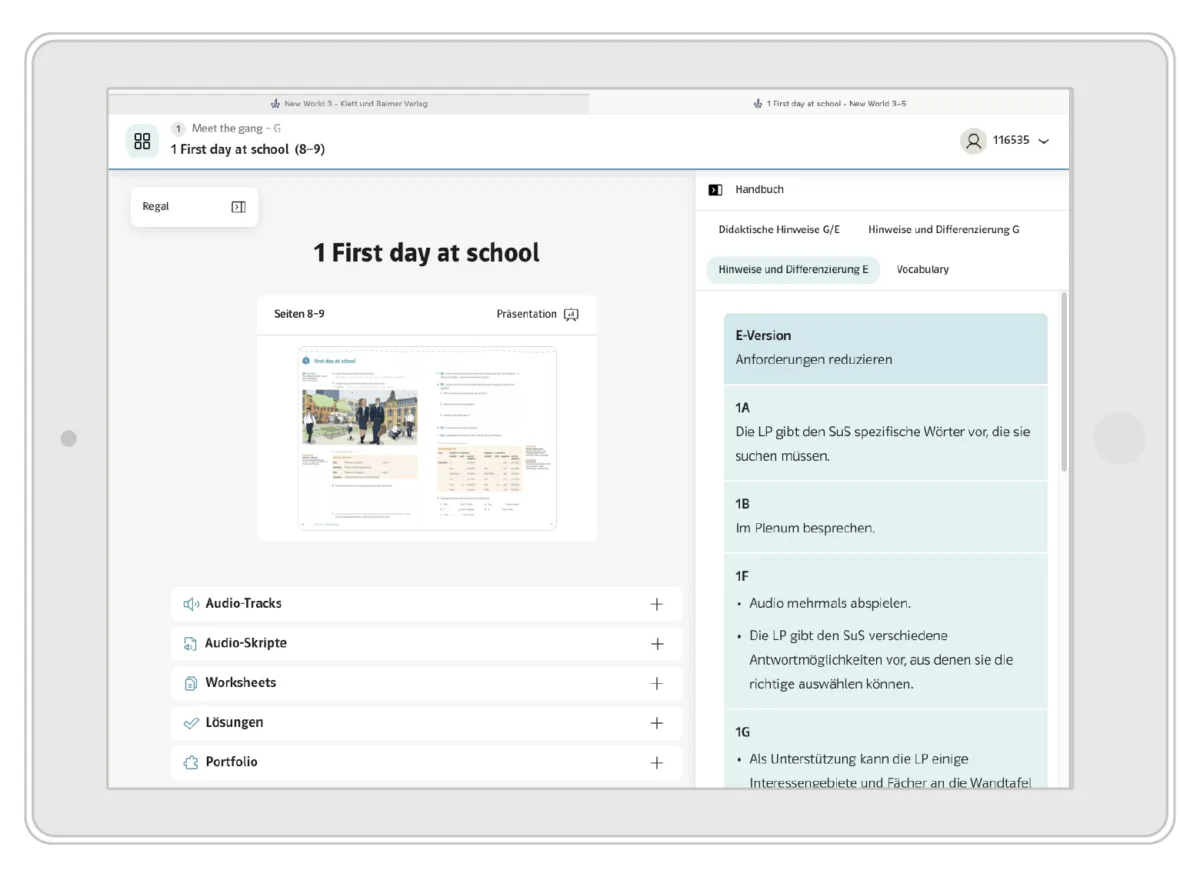Image resolution: width=1200 pixels, height=877 pixels.
Task: Click the Lösungen checkmark icon
Action: [x=191, y=723]
